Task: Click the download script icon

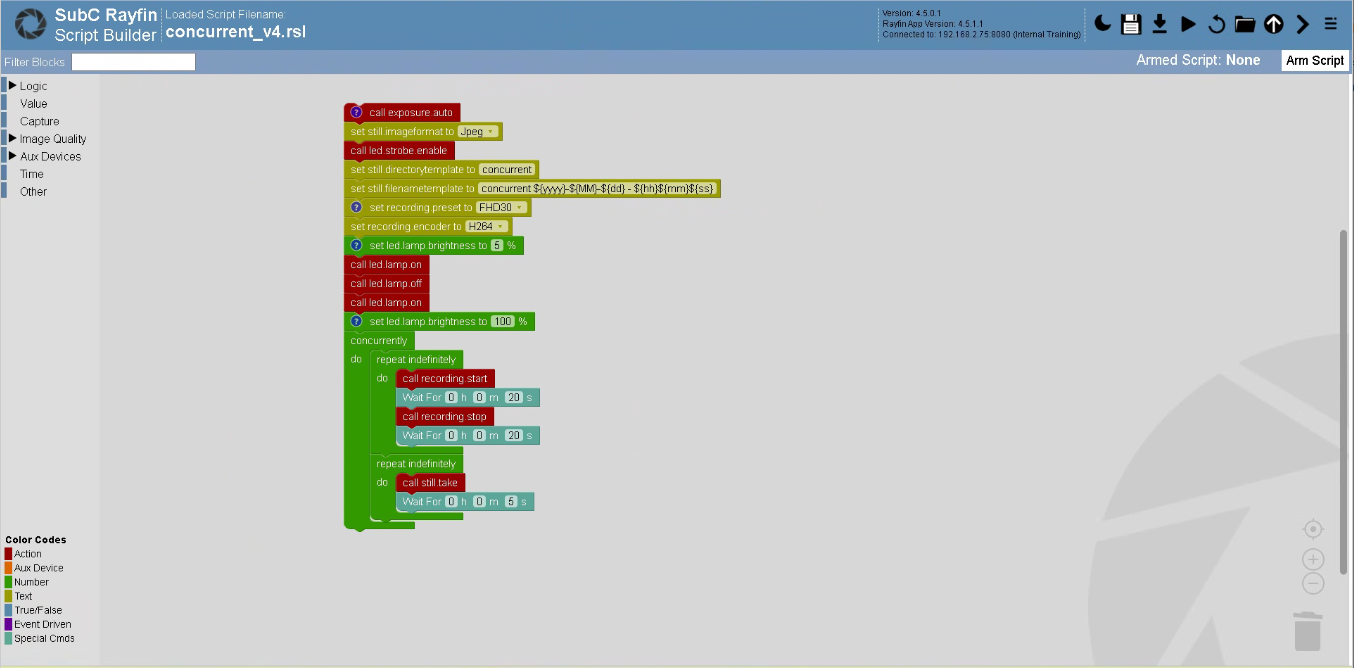Action: pos(1160,24)
